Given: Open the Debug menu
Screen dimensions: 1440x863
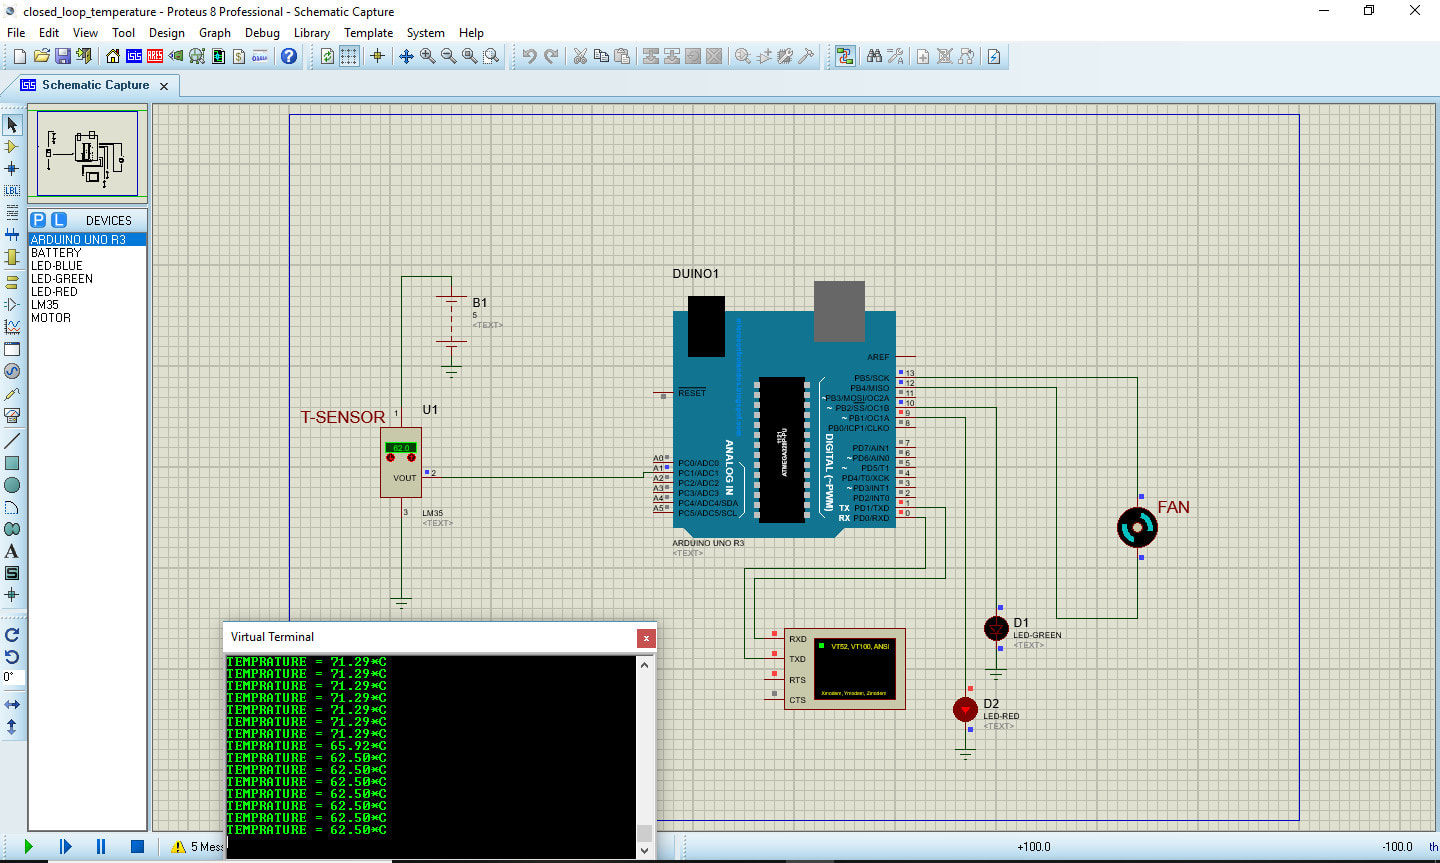Looking at the screenshot, I should [262, 32].
